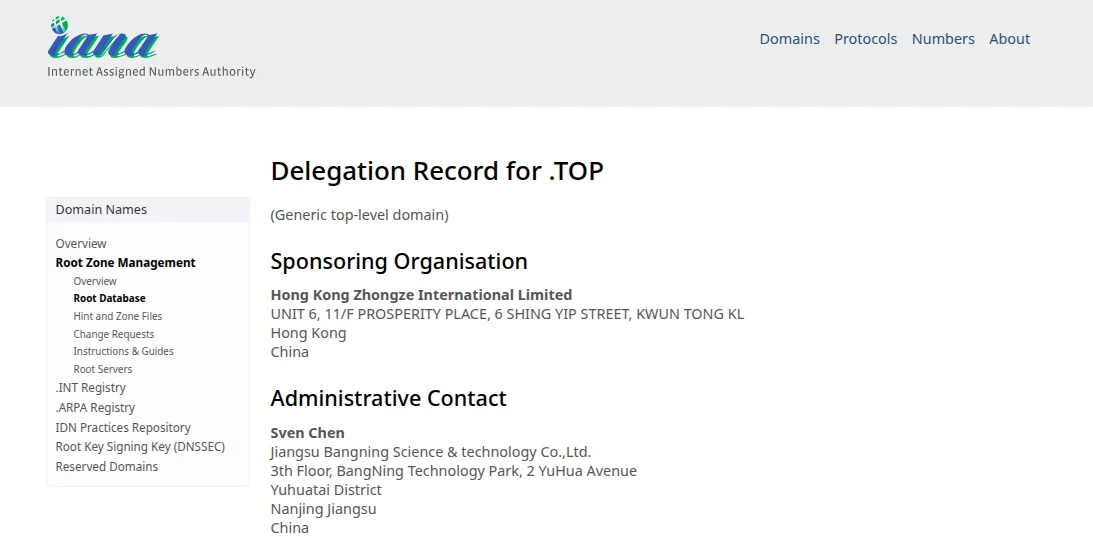This screenshot has width=1093, height=537.
Task: Open Instructions & Guides link
Action: click(123, 351)
